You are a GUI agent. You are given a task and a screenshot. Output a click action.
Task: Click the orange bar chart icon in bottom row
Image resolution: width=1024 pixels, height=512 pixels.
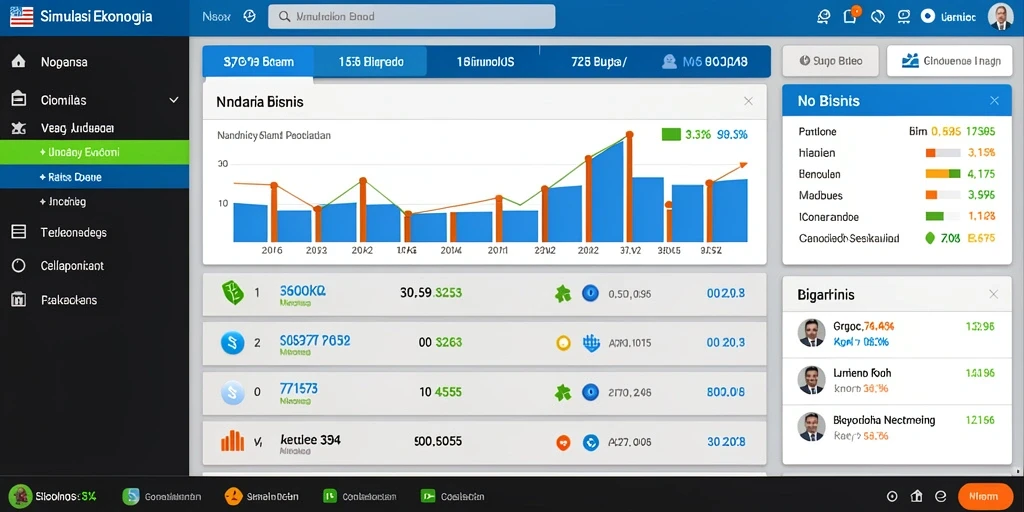pos(232,441)
